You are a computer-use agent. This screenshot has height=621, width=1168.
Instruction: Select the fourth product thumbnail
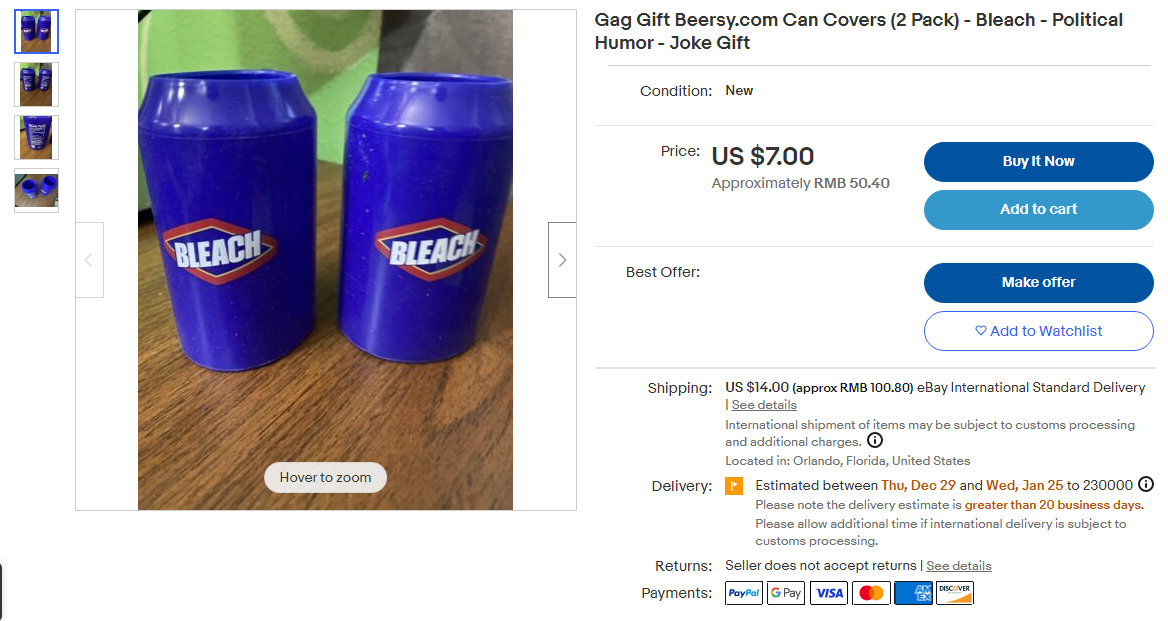click(x=37, y=190)
